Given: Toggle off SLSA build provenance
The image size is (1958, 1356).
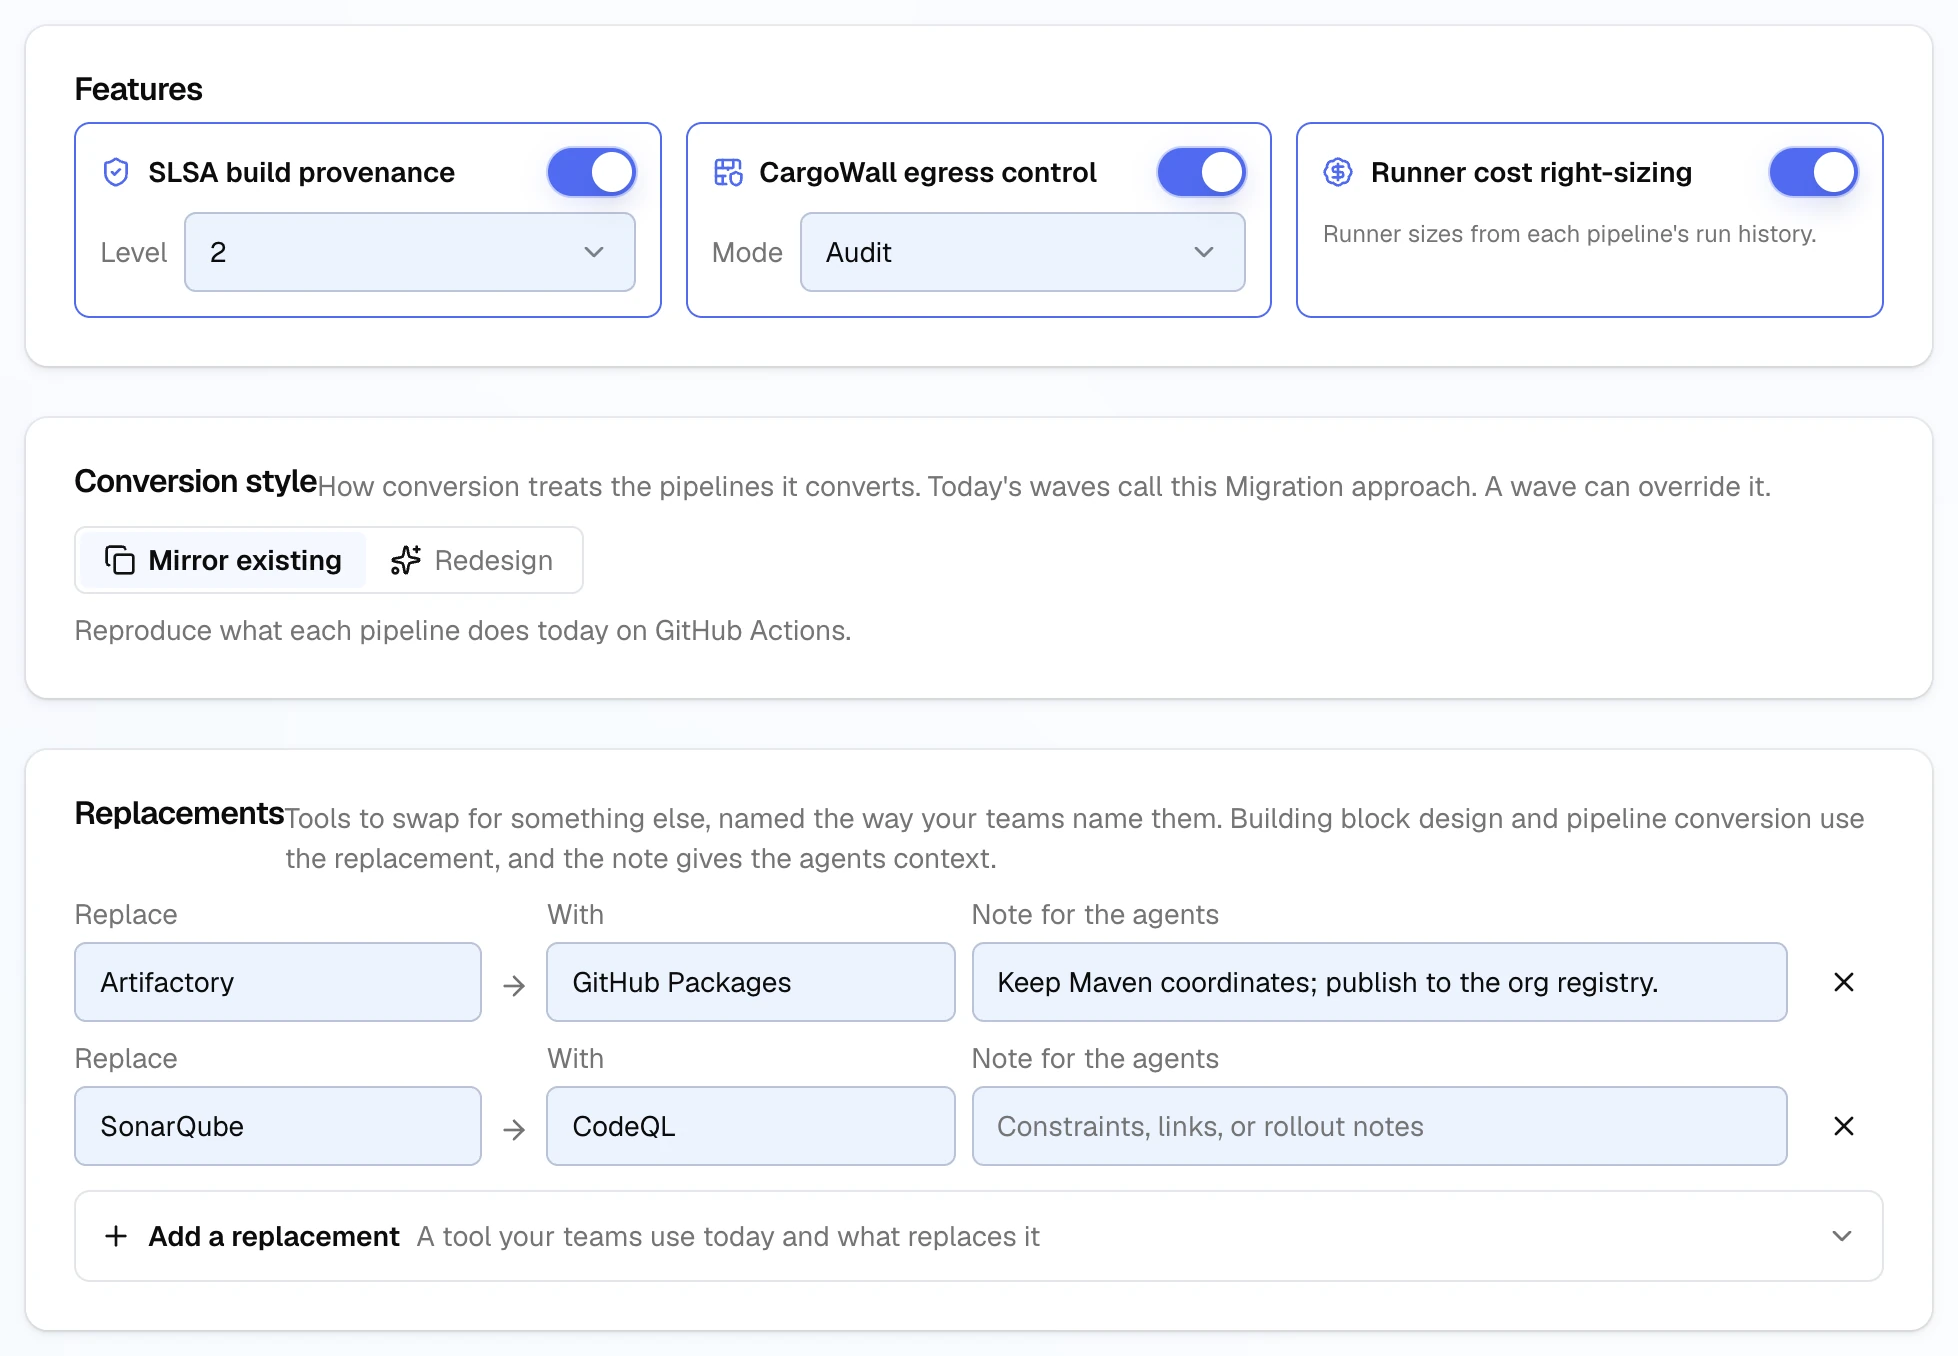Looking at the screenshot, I should click(x=592, y=172).
